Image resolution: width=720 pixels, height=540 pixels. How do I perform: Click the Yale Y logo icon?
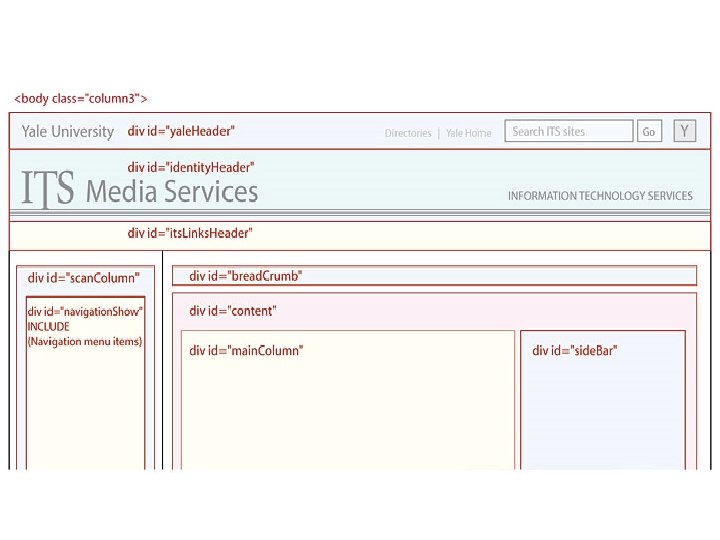coord(685,131)
